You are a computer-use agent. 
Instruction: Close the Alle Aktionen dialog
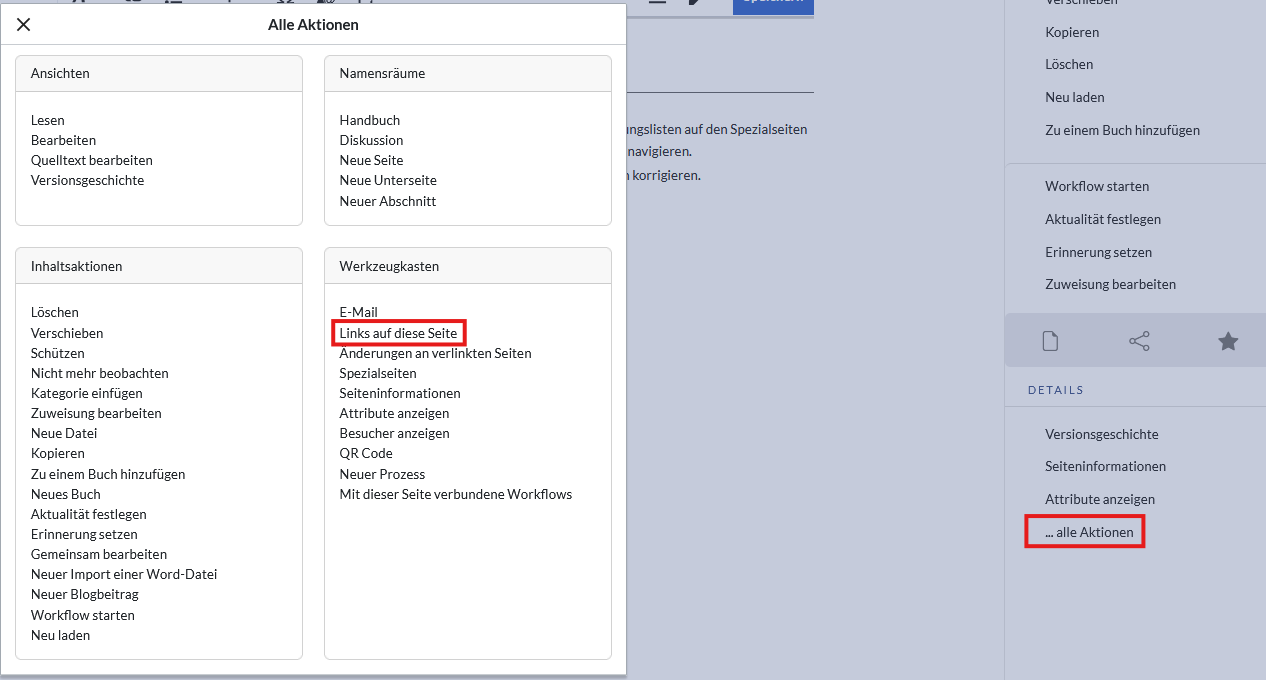click(24, 25)
